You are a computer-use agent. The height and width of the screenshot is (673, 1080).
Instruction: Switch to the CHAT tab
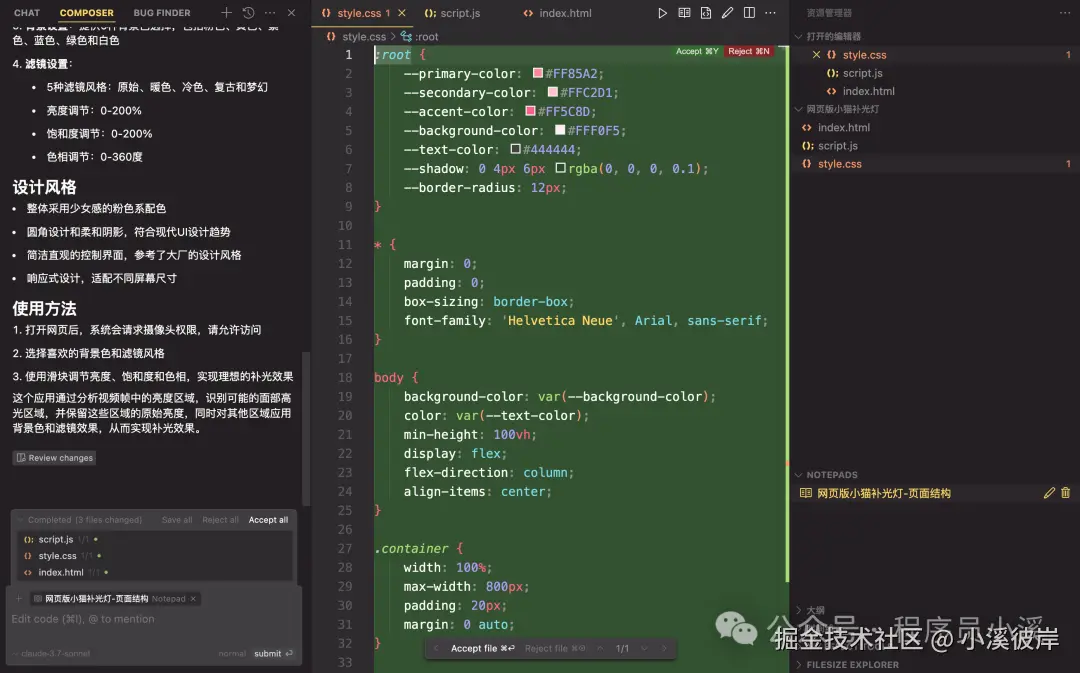click(27, 12)
